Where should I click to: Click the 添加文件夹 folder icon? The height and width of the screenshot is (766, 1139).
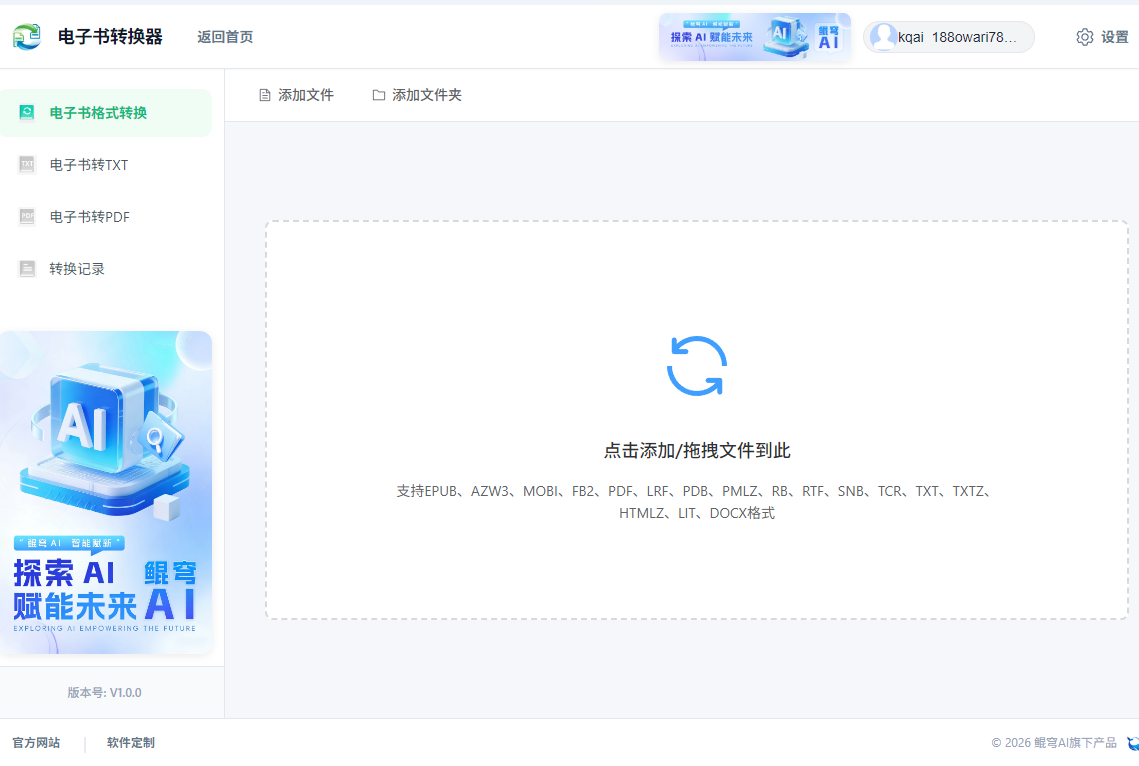point(378,94)
